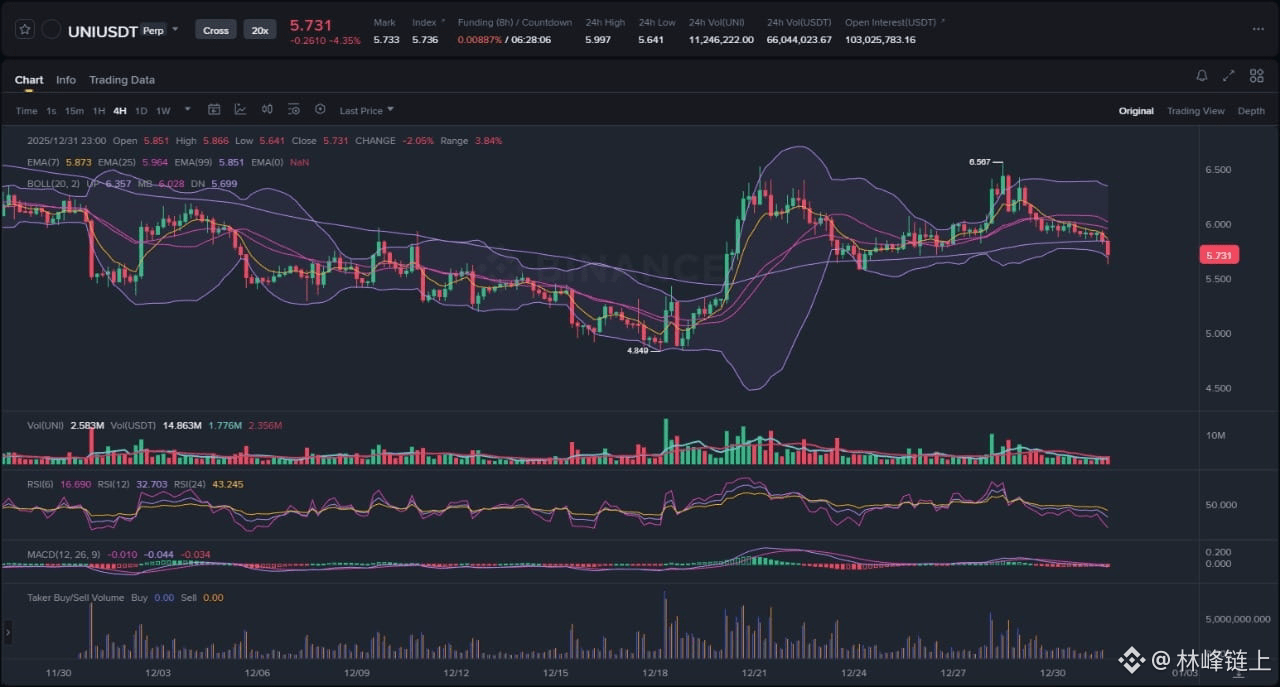The width and height of the screenshot is (1280, 687).
Task: Open the three-dot more menu in header
Action: [x=1258, y=30]
